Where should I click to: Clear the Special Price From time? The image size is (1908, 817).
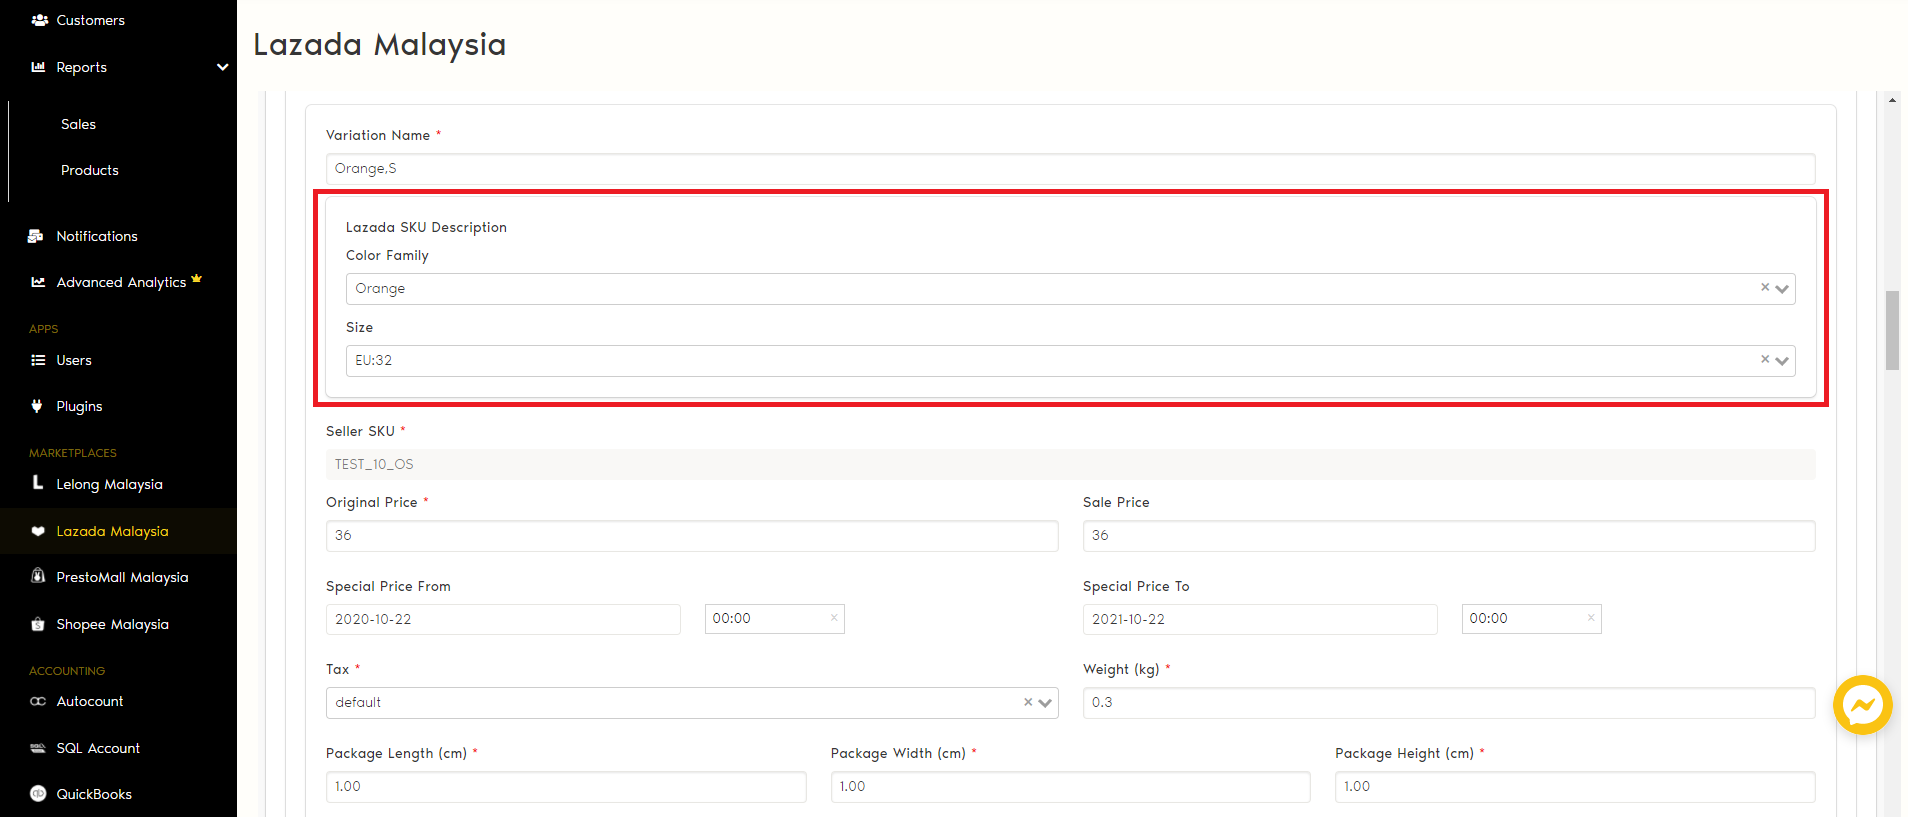pos(834,618)
